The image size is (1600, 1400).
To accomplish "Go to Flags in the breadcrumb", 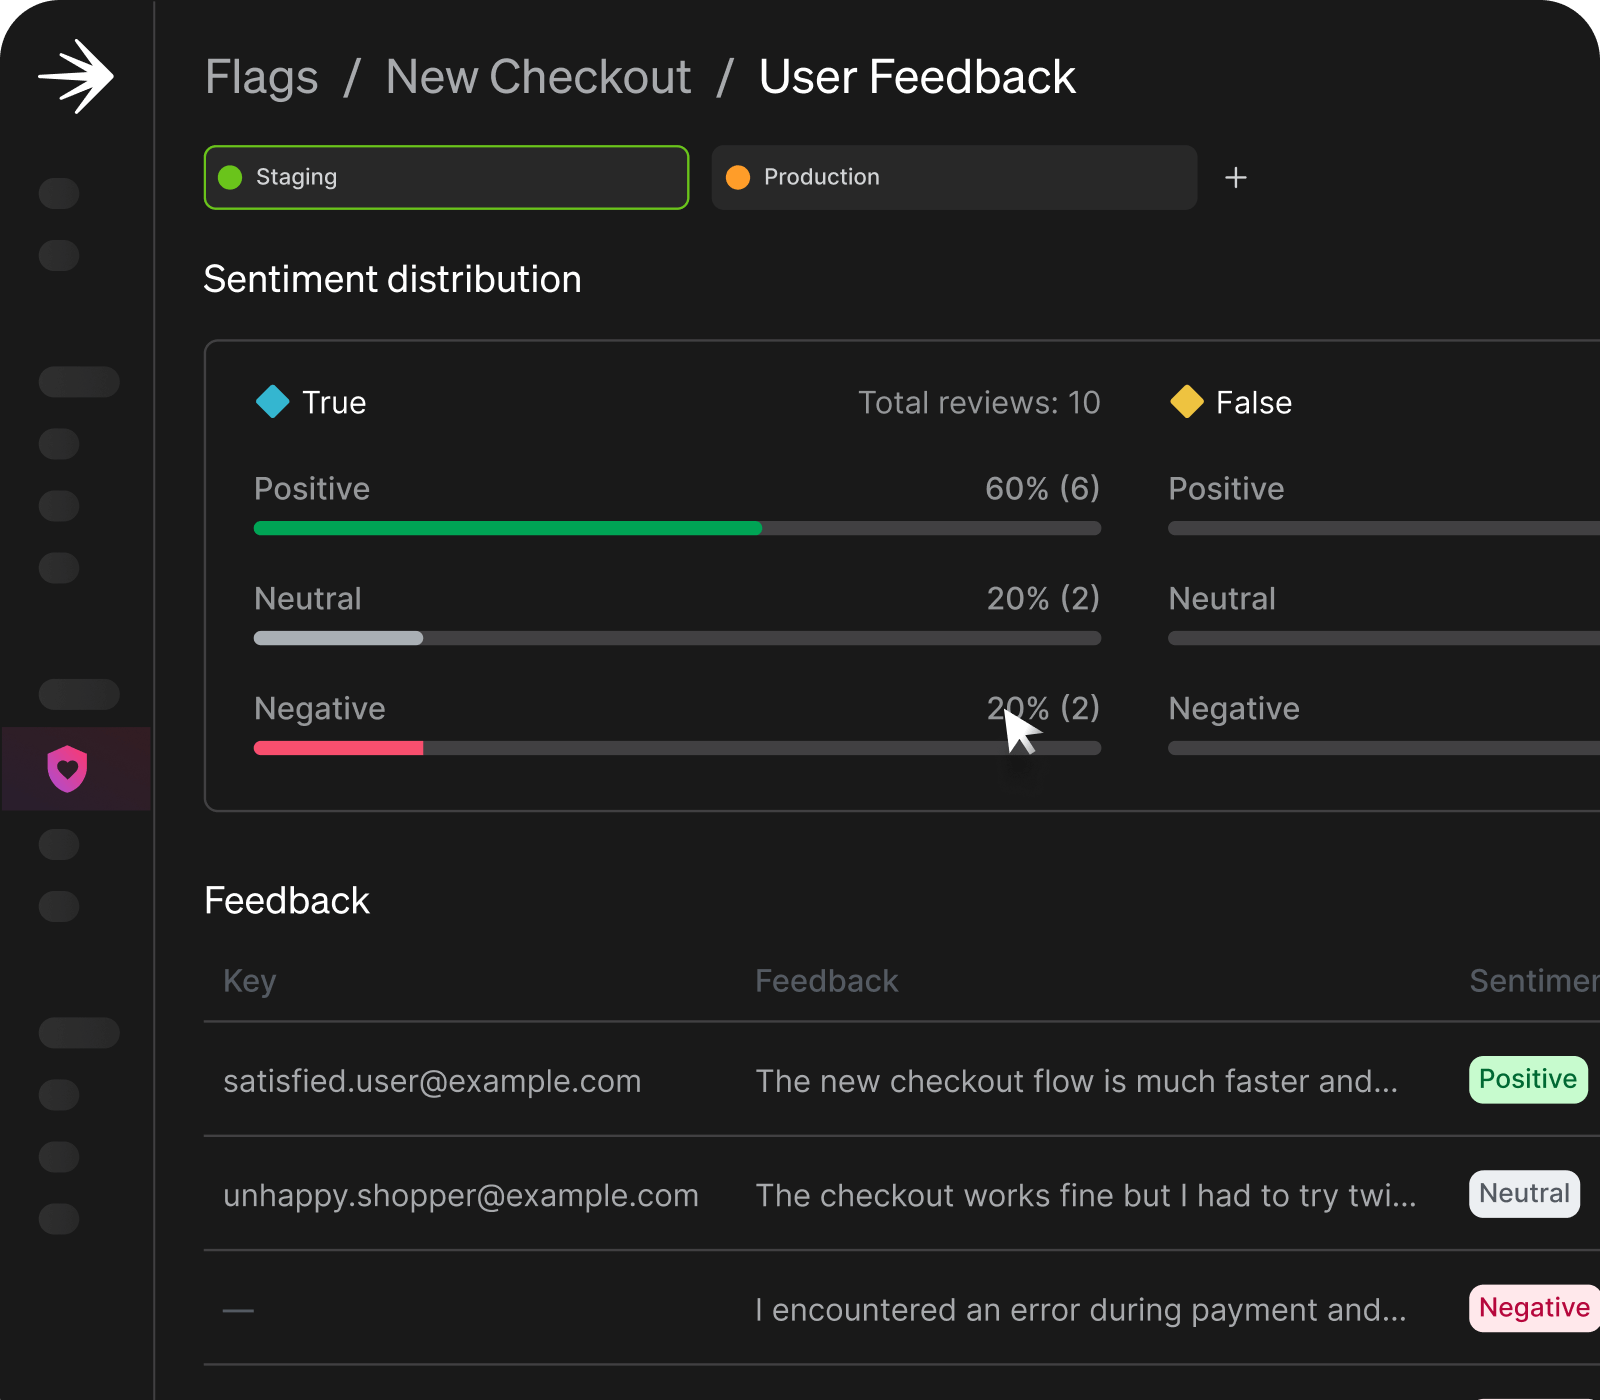I will (261, 78).
